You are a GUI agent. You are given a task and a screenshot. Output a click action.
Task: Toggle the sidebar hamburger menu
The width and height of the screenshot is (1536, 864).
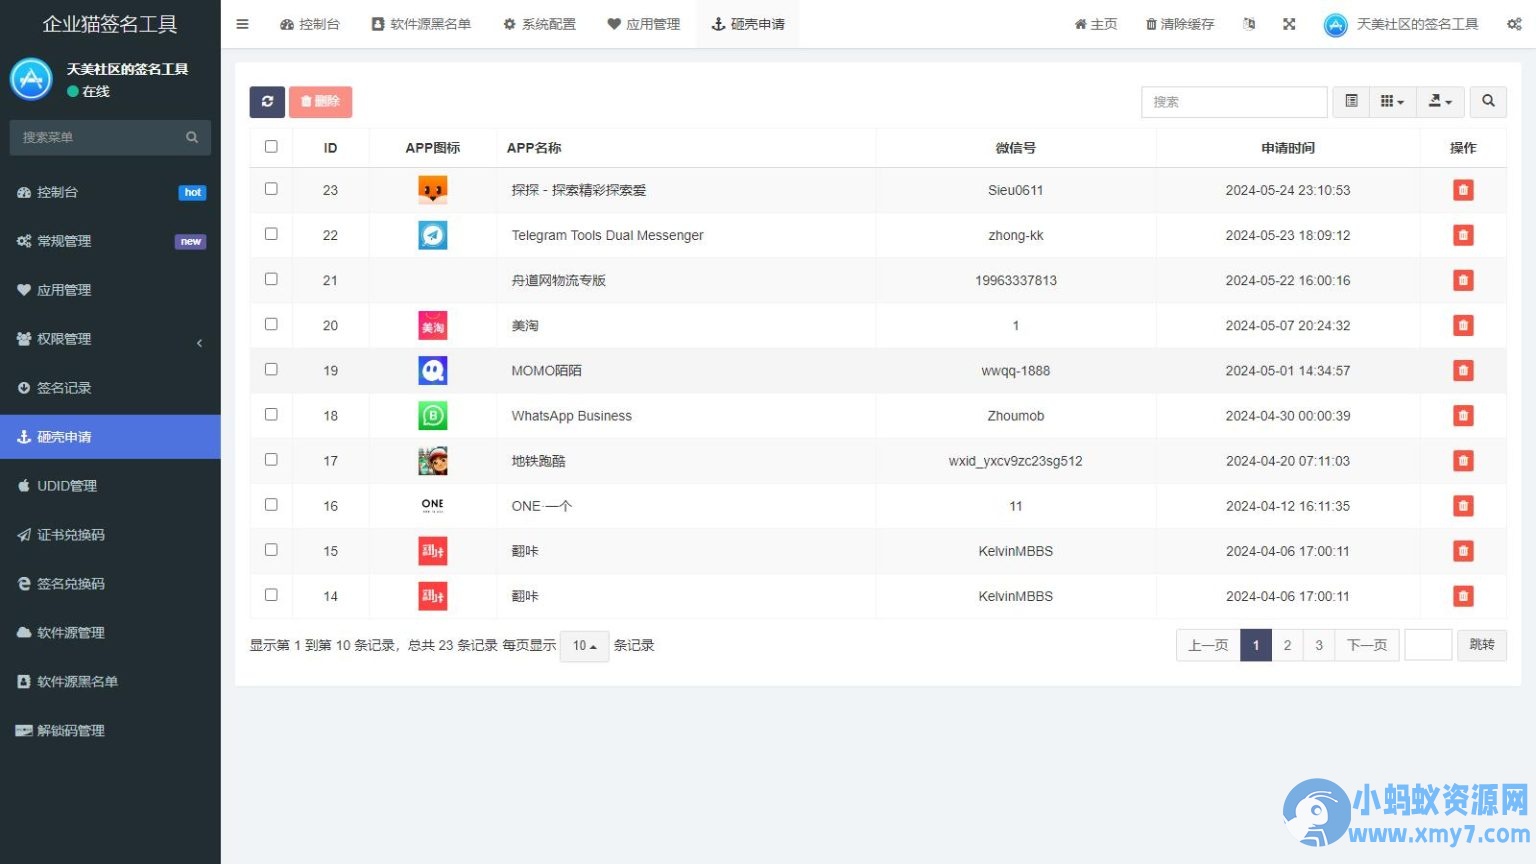pyautogui.click(x=242, y=24)
